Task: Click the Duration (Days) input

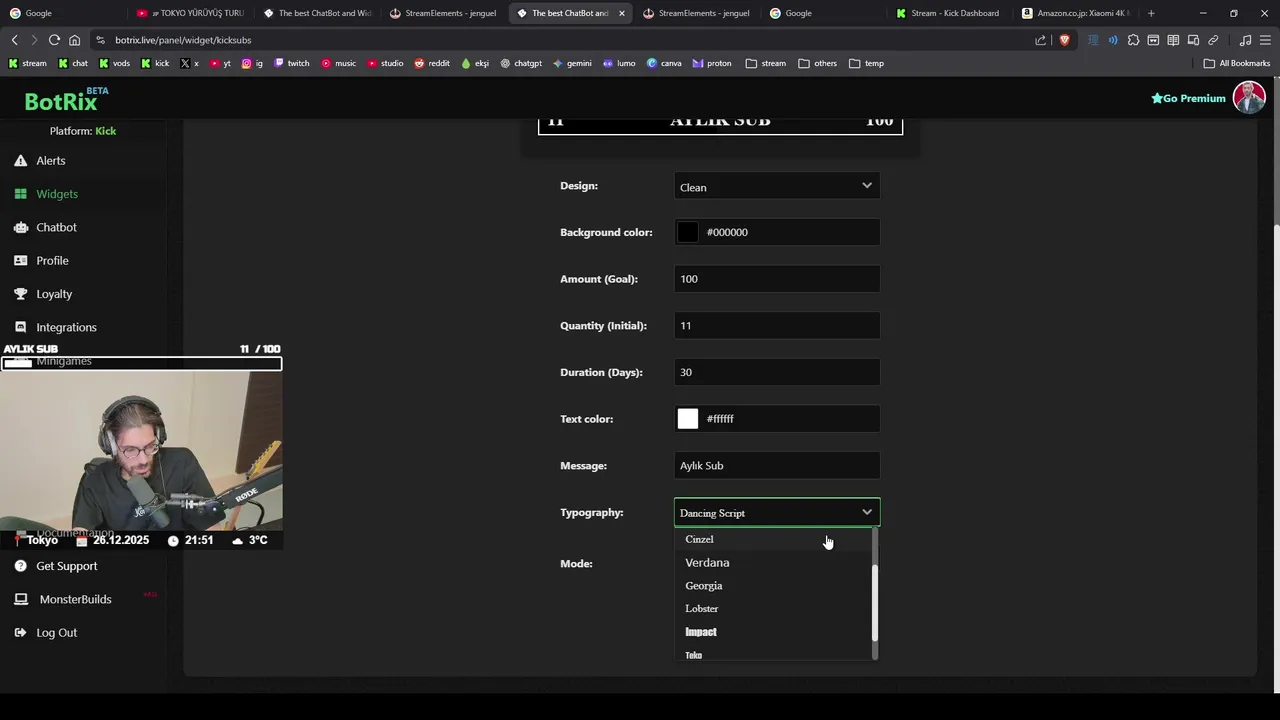Action: (x=777, y=372)
